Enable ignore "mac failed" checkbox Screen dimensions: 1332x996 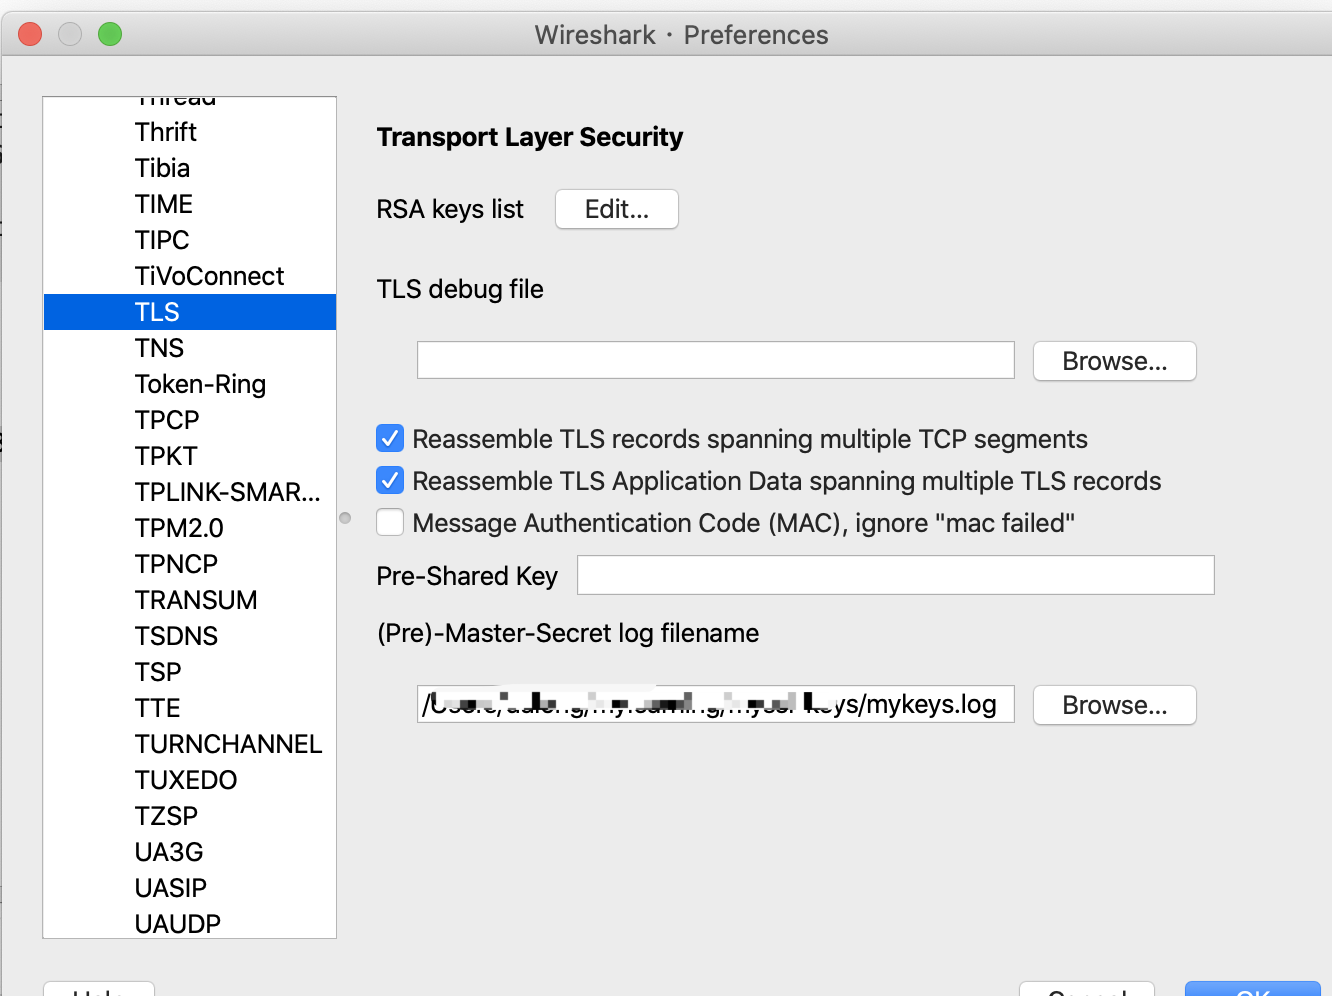click(390, 523)
